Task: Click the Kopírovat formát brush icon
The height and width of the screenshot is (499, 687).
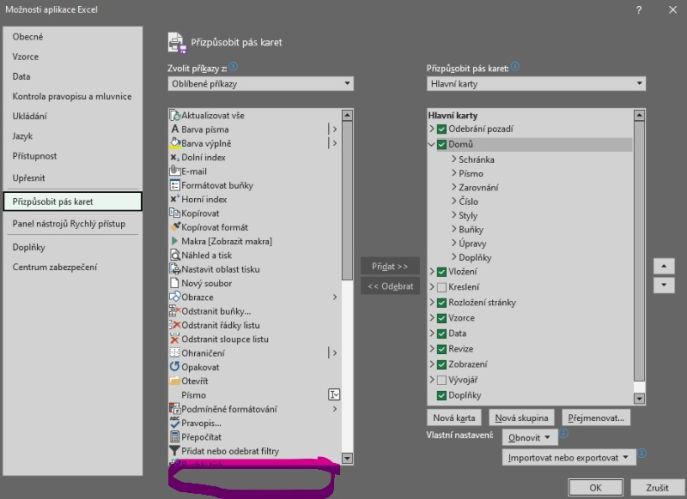Action: tap(175, 227)
